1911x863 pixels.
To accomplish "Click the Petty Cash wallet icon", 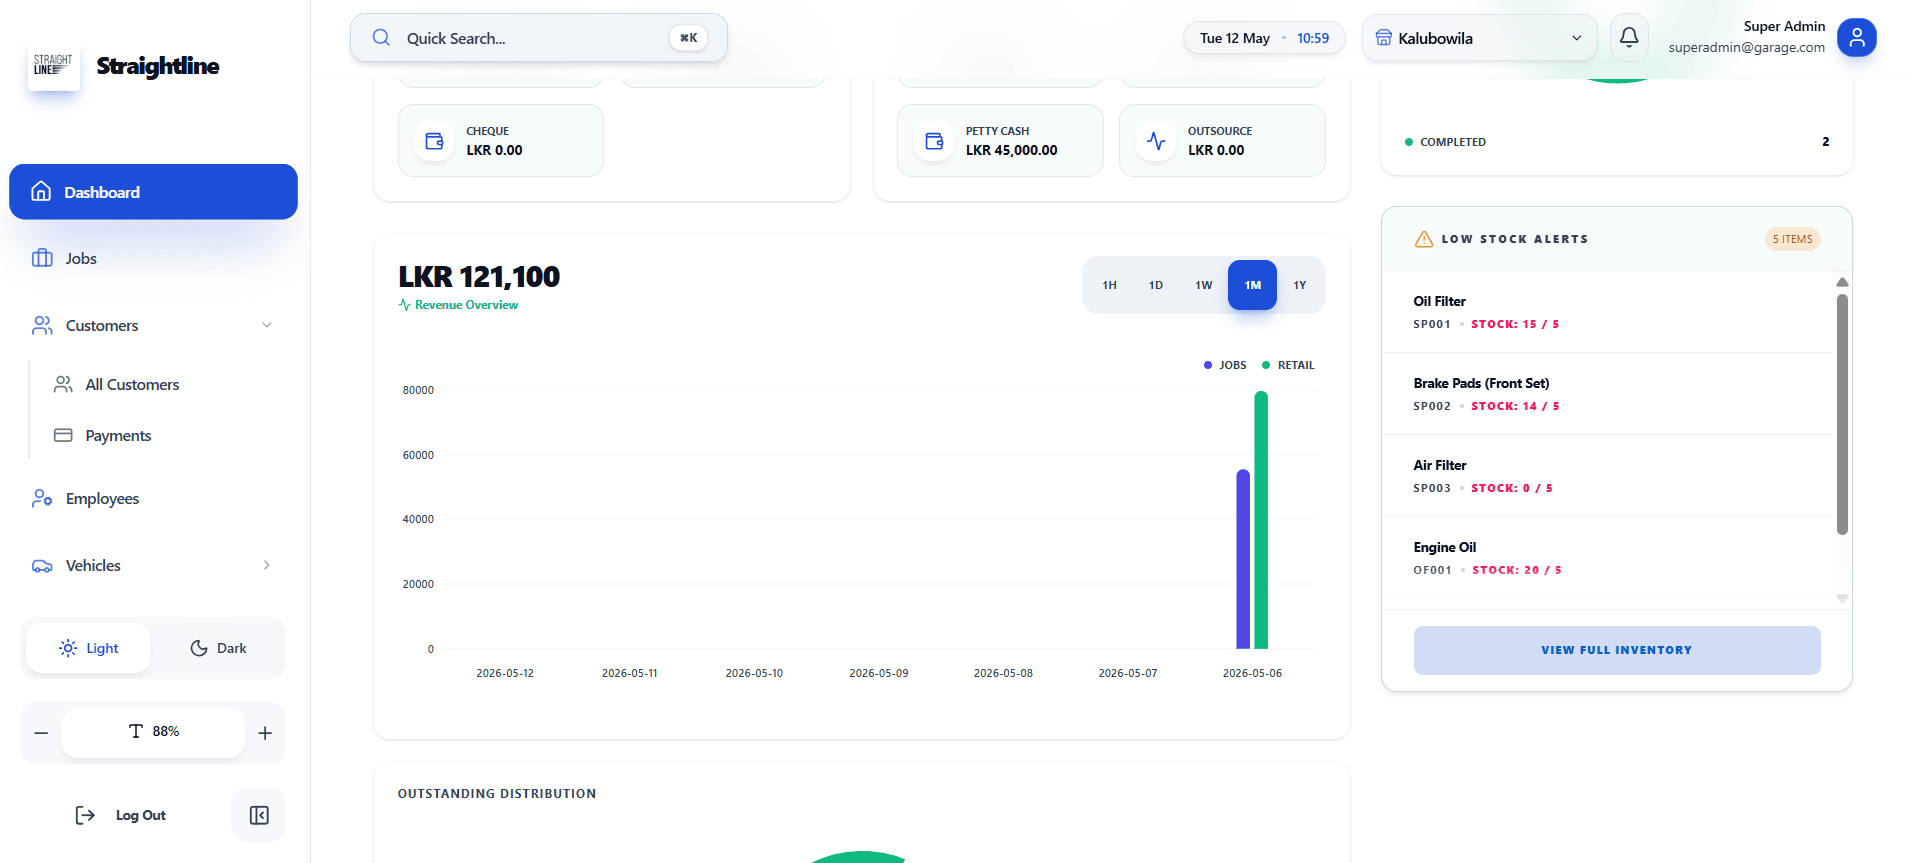I will click(934, 141).
